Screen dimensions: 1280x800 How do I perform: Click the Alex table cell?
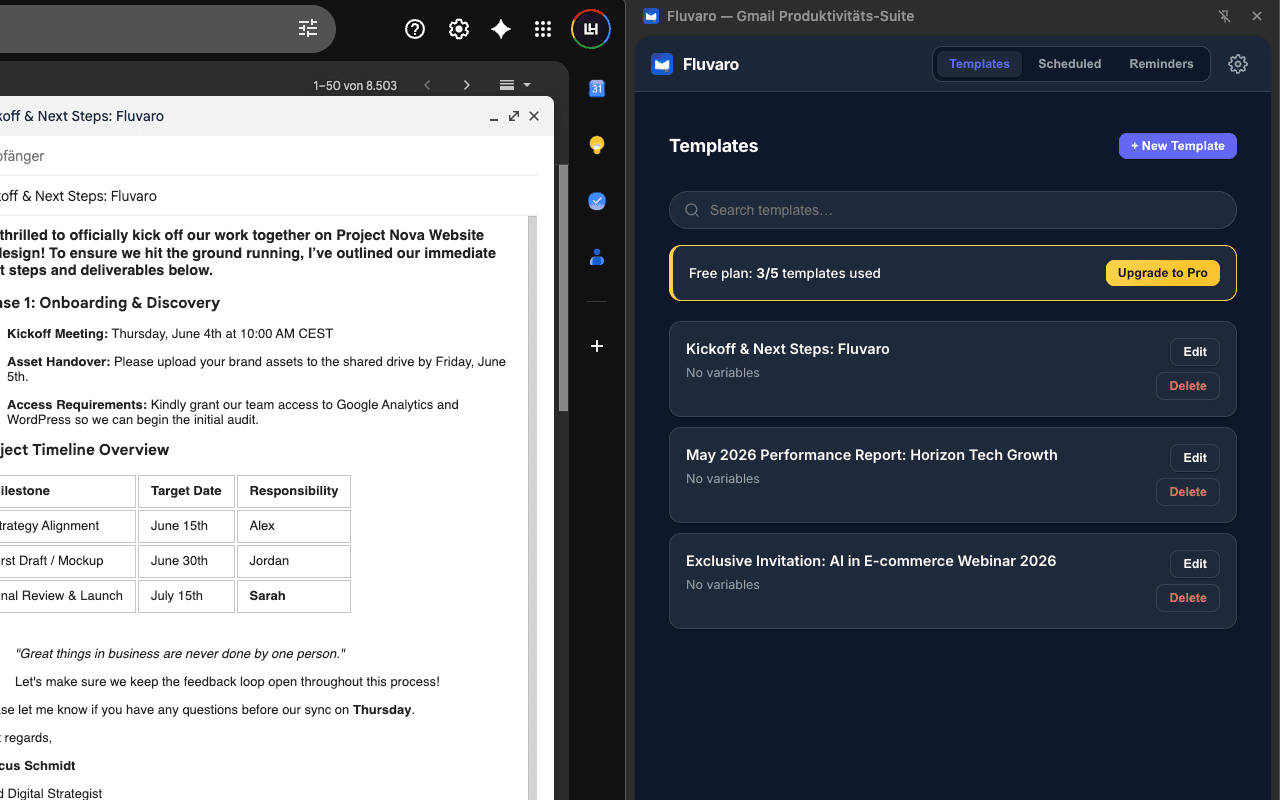coord(294,526)
